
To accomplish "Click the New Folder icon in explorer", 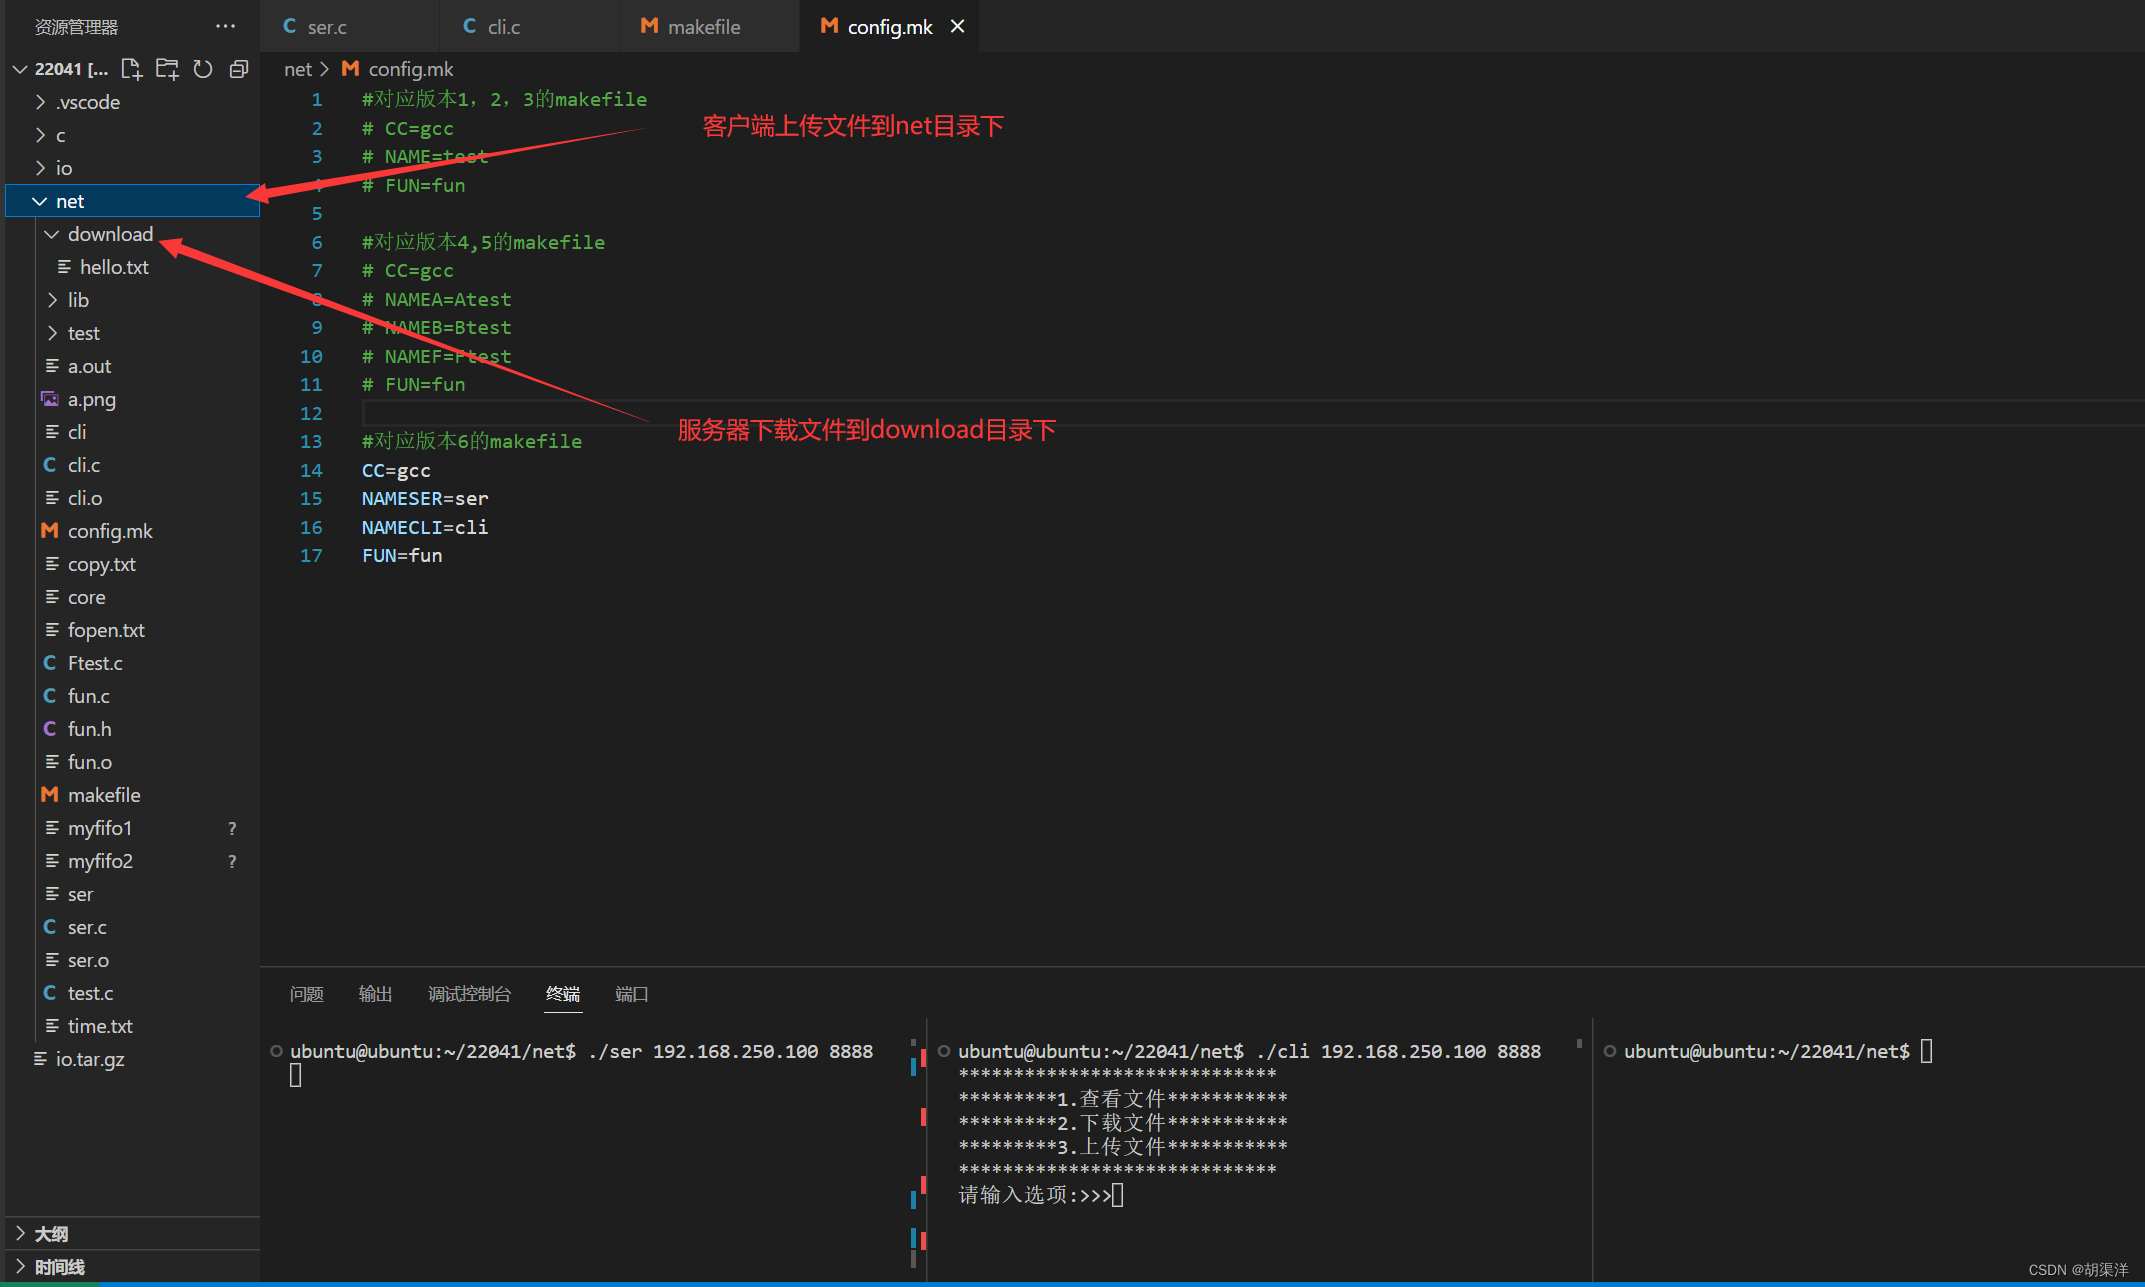I will [x=167, y=69].
